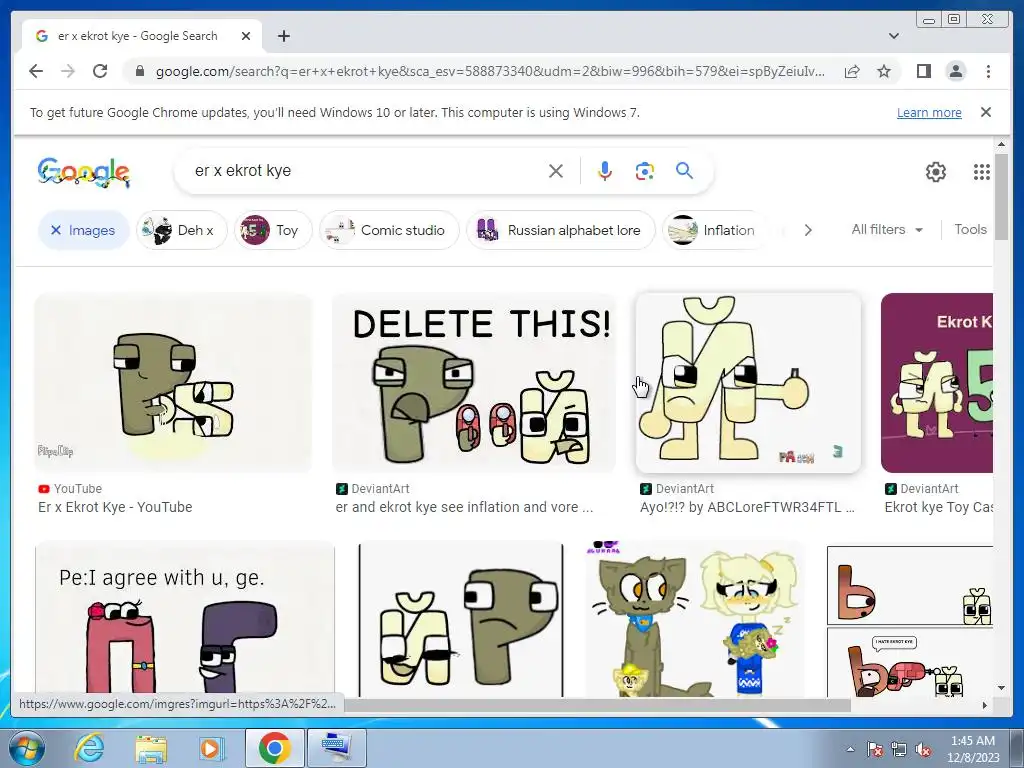Open the DELETE THIS! image result

(474, 383)
